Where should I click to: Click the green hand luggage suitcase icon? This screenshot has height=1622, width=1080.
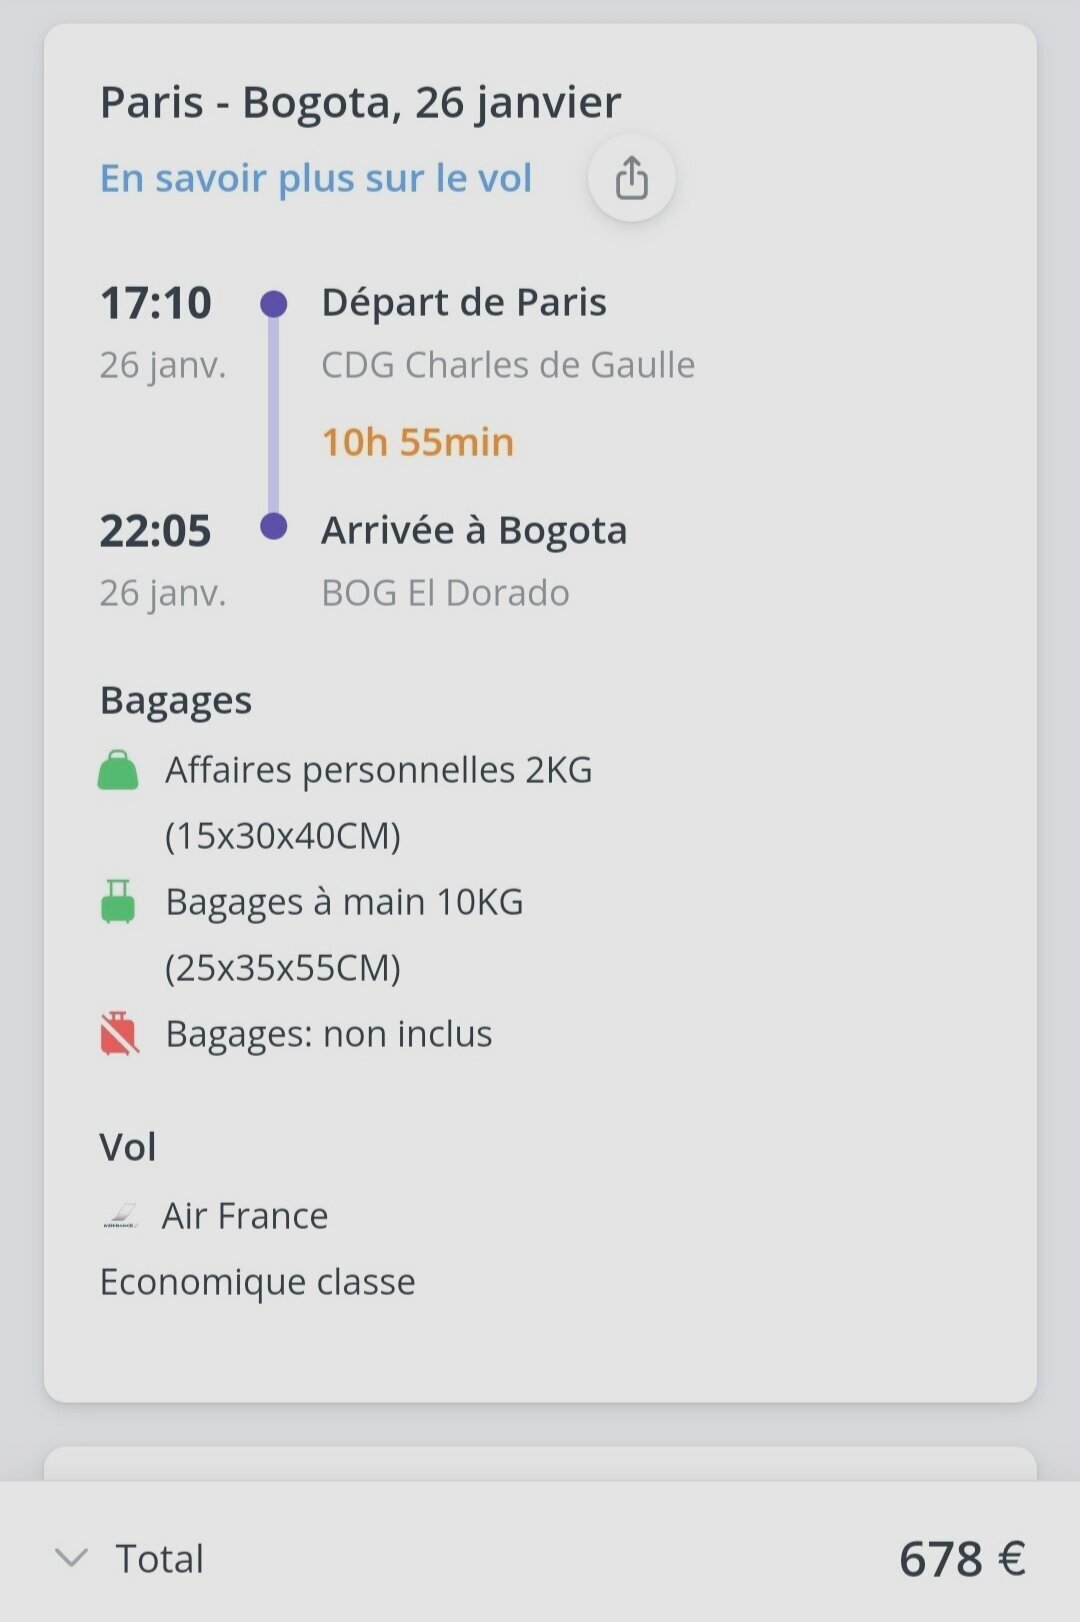(x=118, y=901)
